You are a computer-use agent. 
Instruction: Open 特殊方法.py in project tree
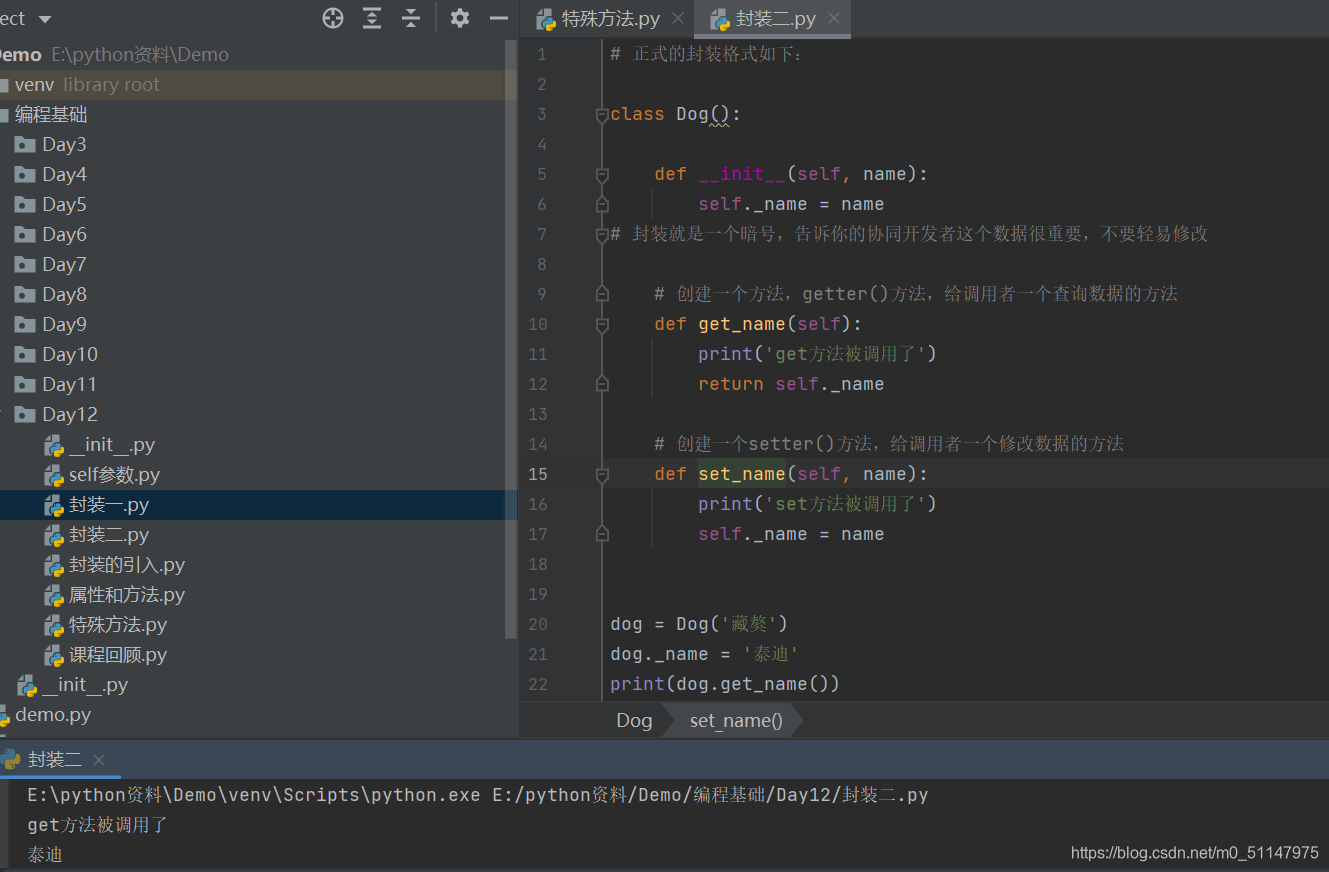[117, 625]
